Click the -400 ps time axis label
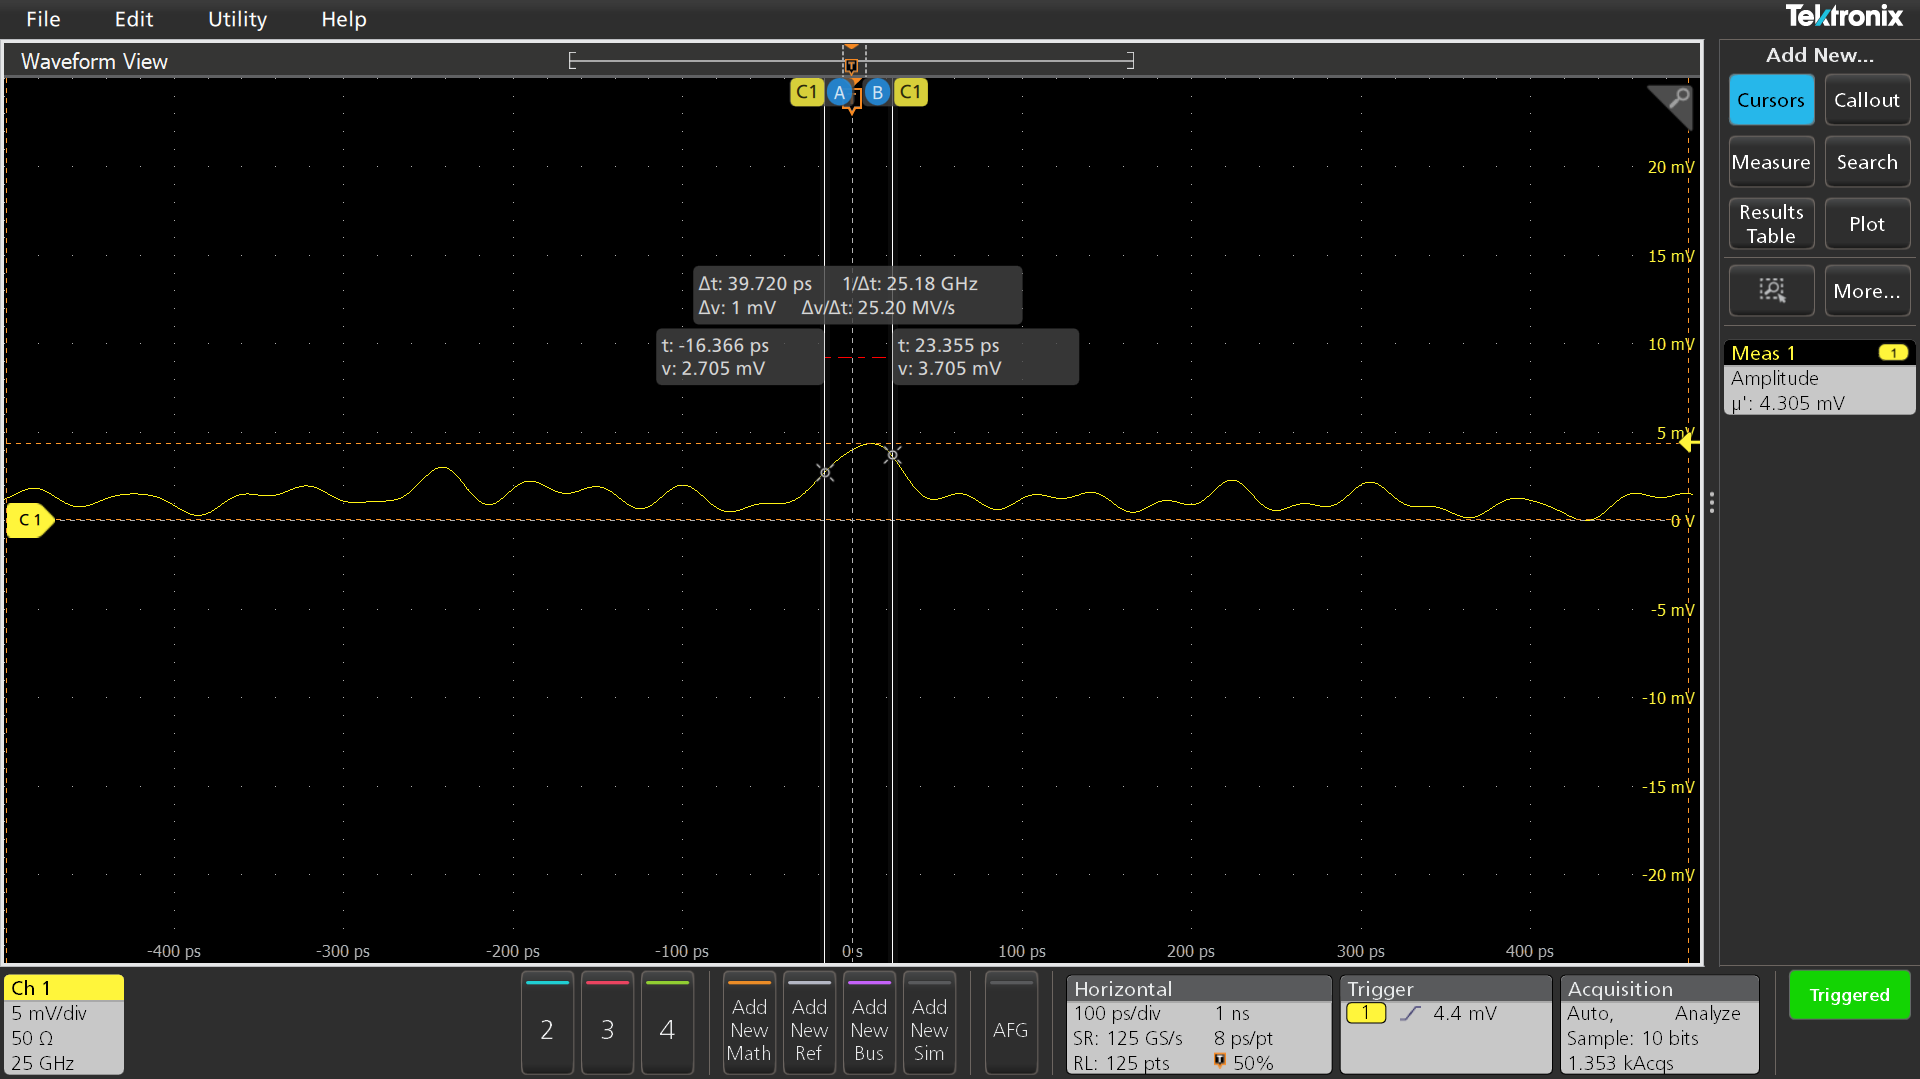Screen dimensions: 1920x1079 [174, 951]
